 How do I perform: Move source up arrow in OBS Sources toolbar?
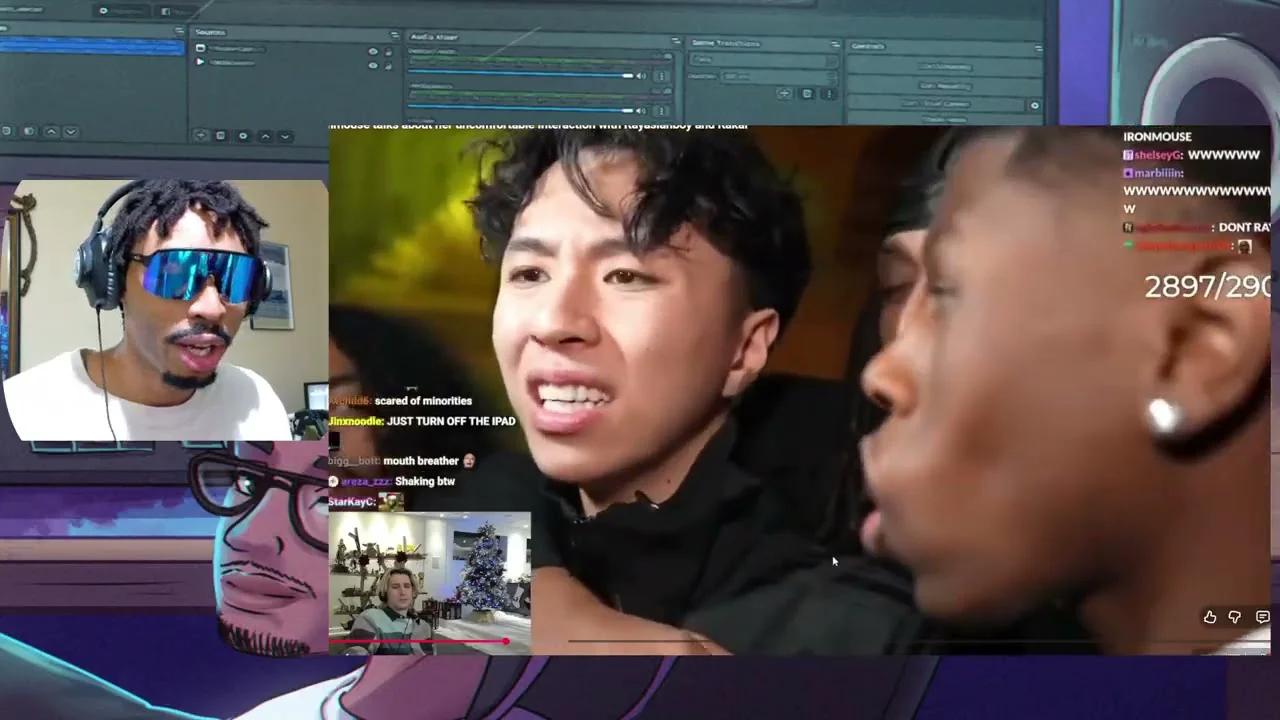tap(265, 136)
